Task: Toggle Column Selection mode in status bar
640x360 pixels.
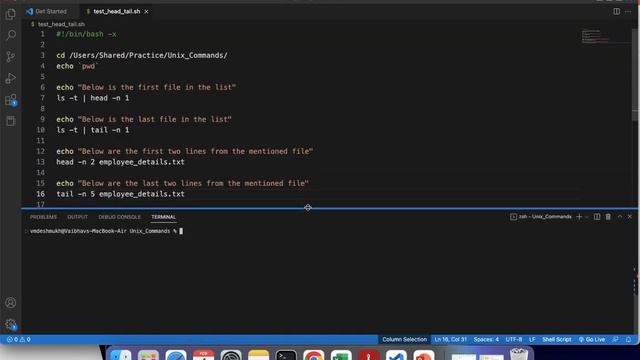Action: (404, 340)
